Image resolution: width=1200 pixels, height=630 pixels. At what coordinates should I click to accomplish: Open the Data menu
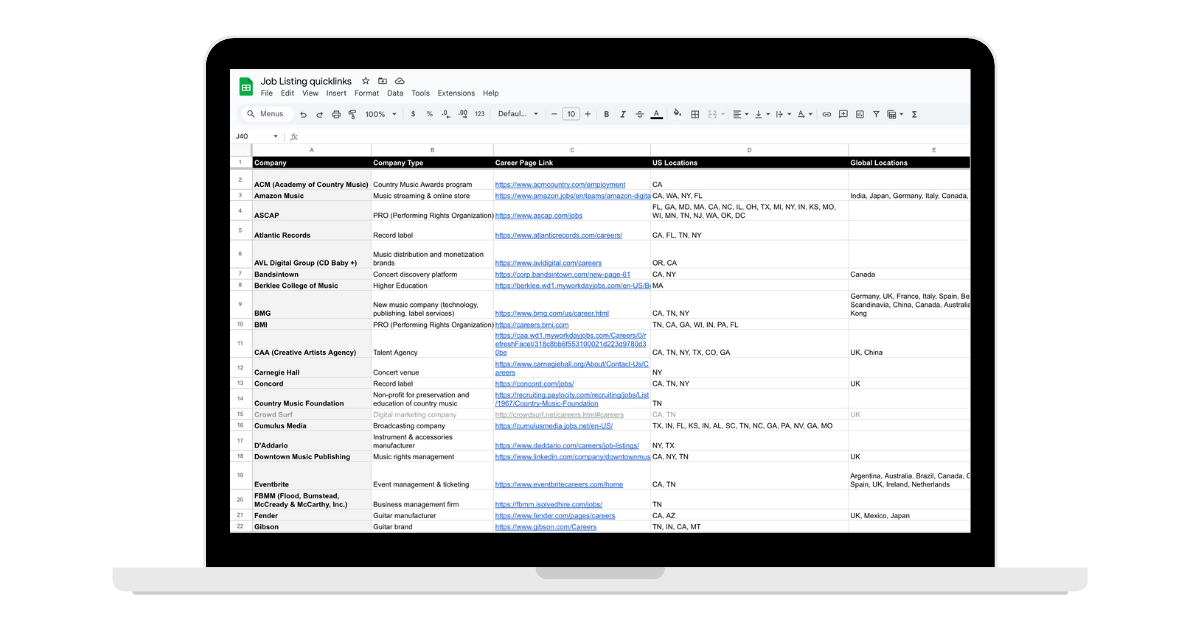(394, 92)
